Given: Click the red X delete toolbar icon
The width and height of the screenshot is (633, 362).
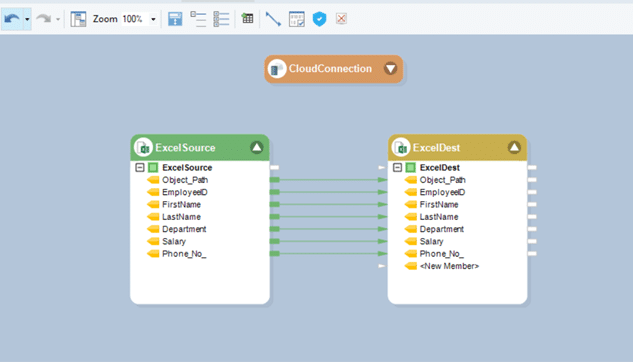Looking at the screenshot, I should tap(341, 19).
